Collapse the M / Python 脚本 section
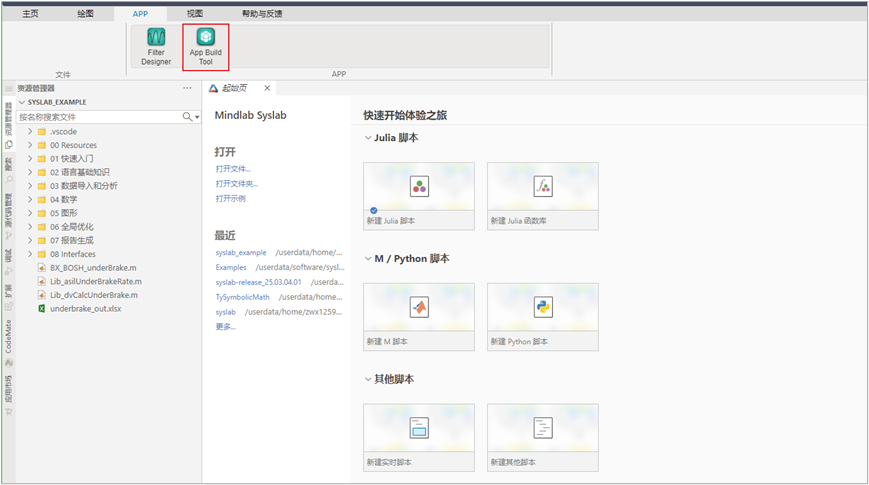Screen dimensions: 869x485 pyautogui.click(x=367, y=258)
